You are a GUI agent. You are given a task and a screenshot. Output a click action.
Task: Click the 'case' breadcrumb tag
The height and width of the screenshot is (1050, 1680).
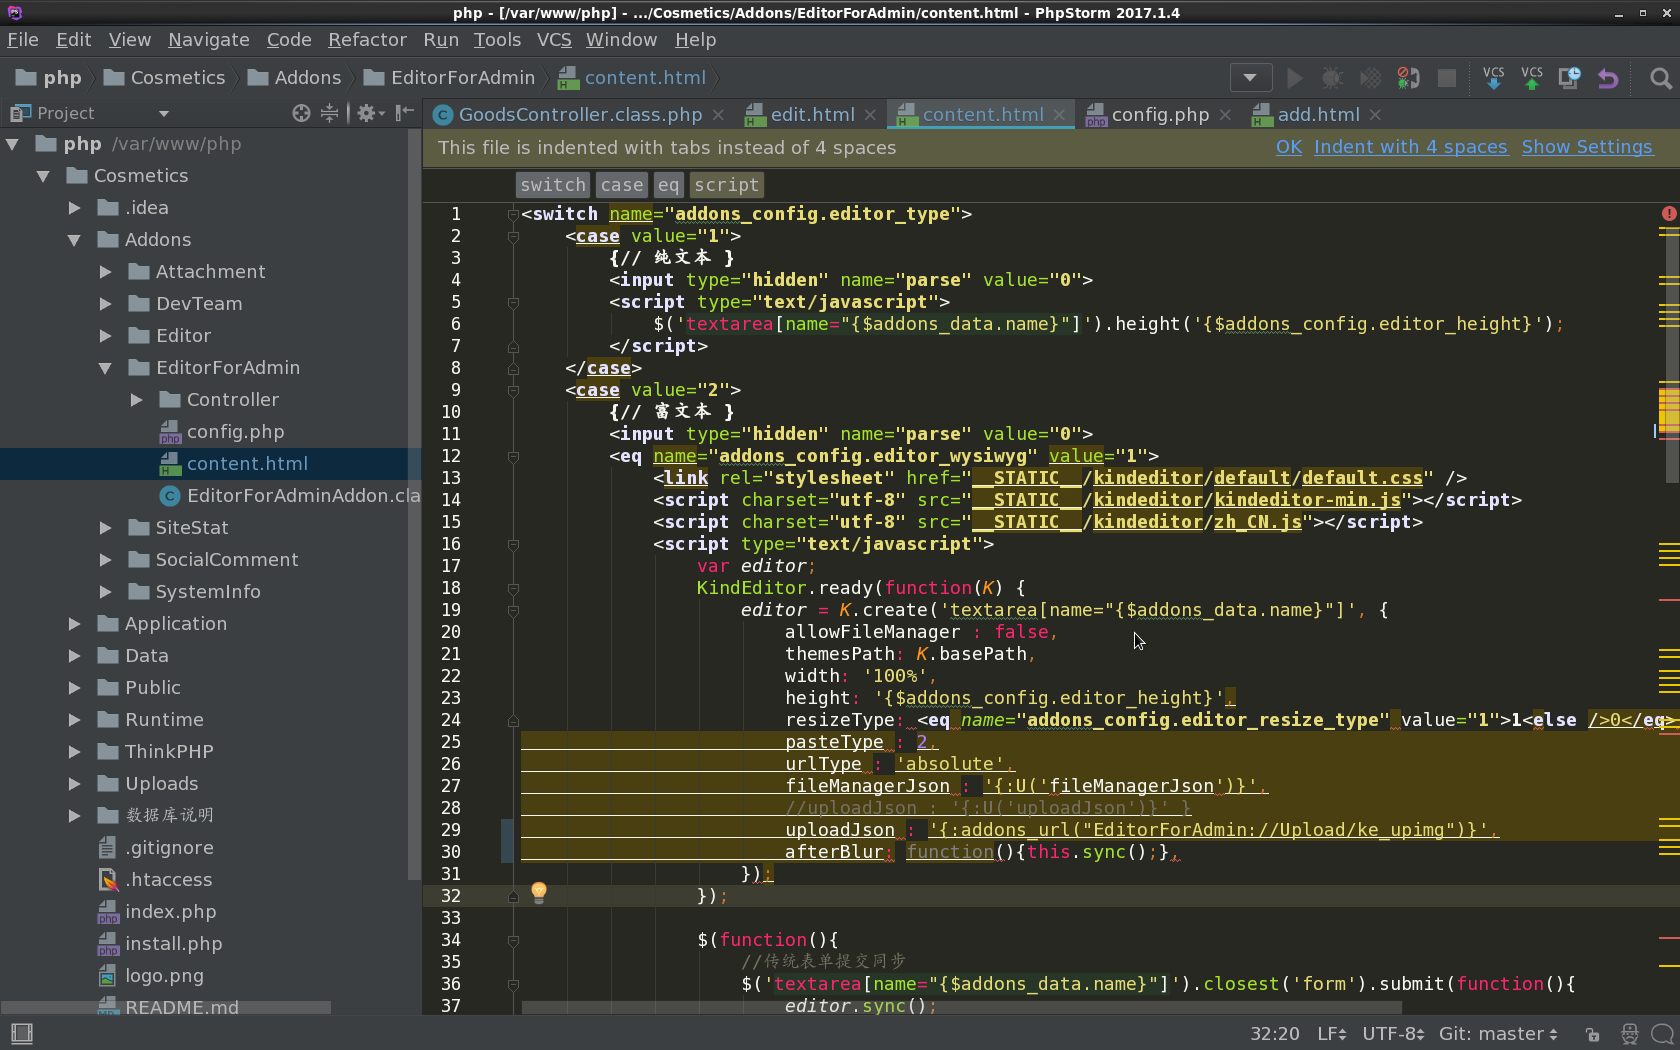click(622, 185)
